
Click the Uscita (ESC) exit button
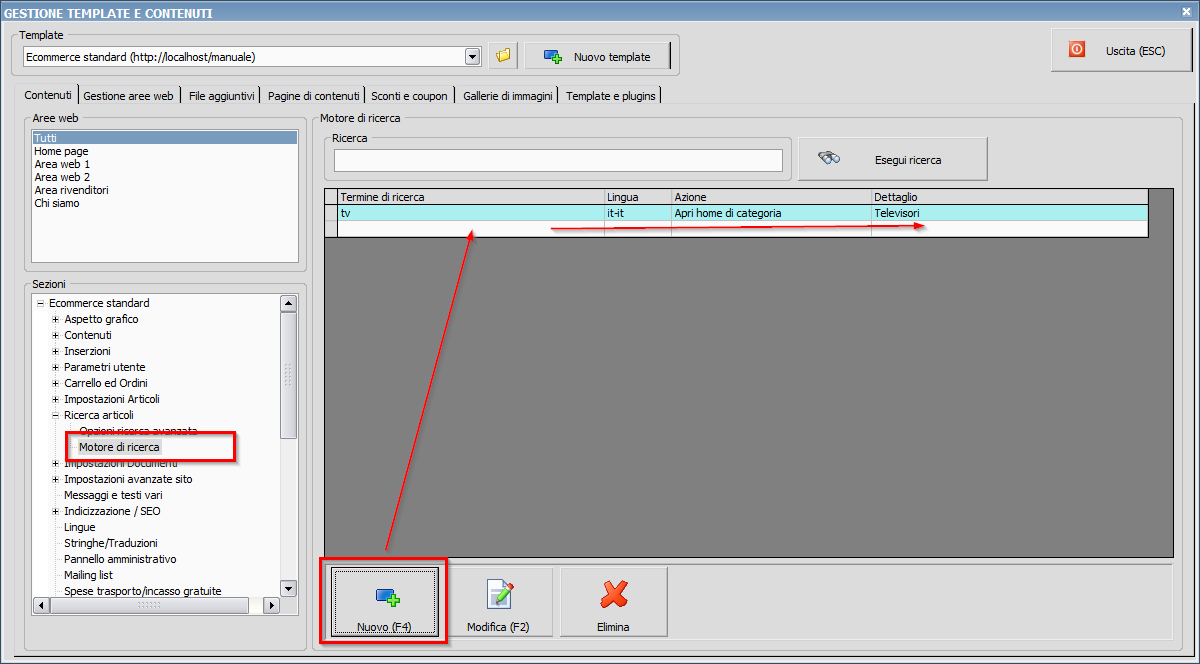click(1122, 50)
